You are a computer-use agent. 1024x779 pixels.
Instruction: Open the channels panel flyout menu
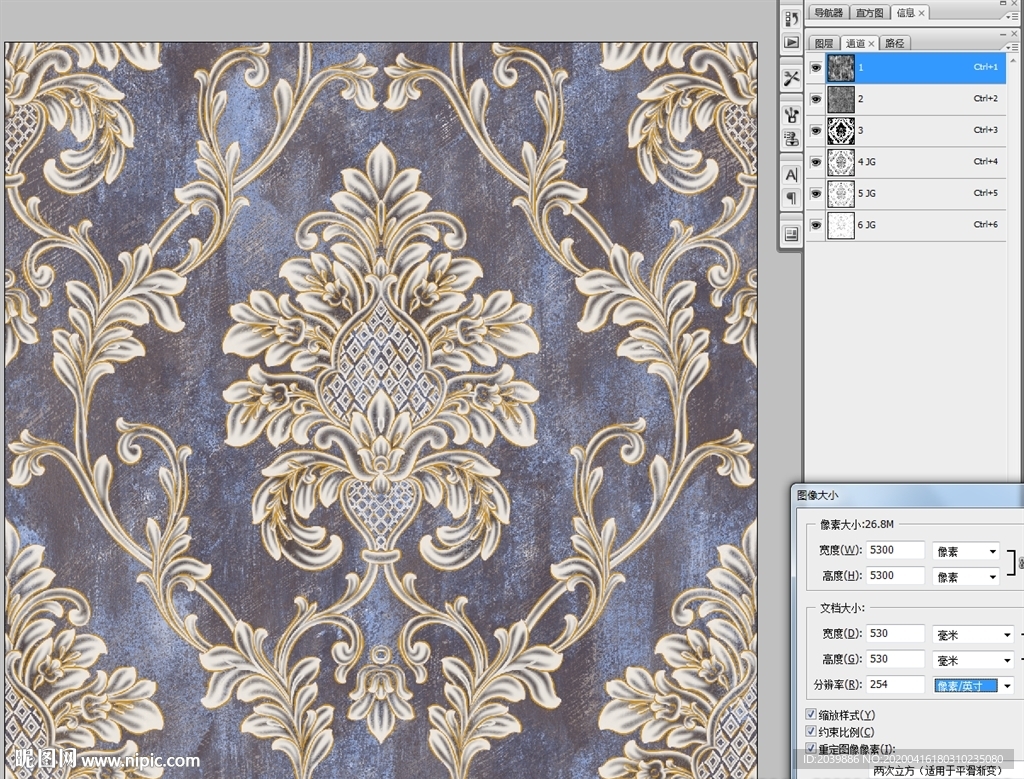point(1014,47)
